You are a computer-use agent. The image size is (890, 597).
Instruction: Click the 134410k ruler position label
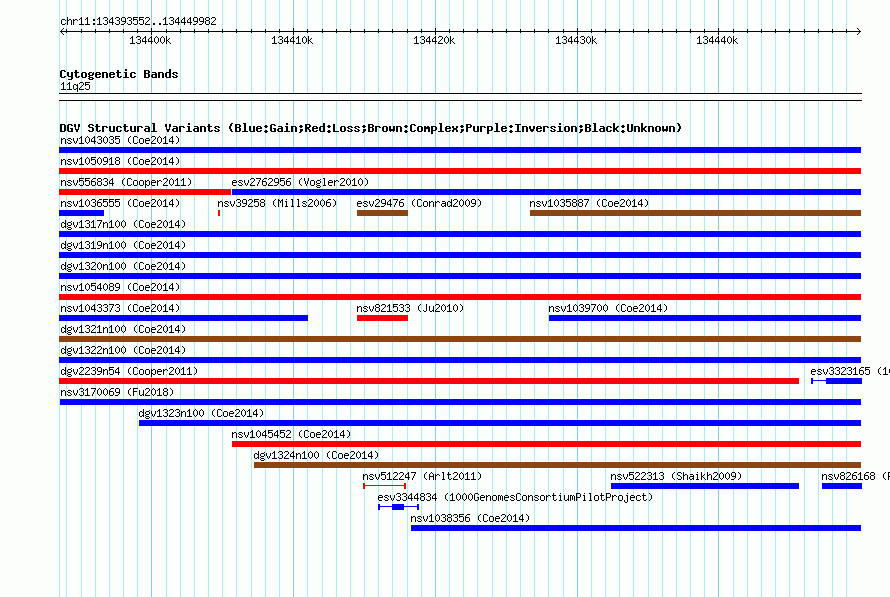(292, 40)
